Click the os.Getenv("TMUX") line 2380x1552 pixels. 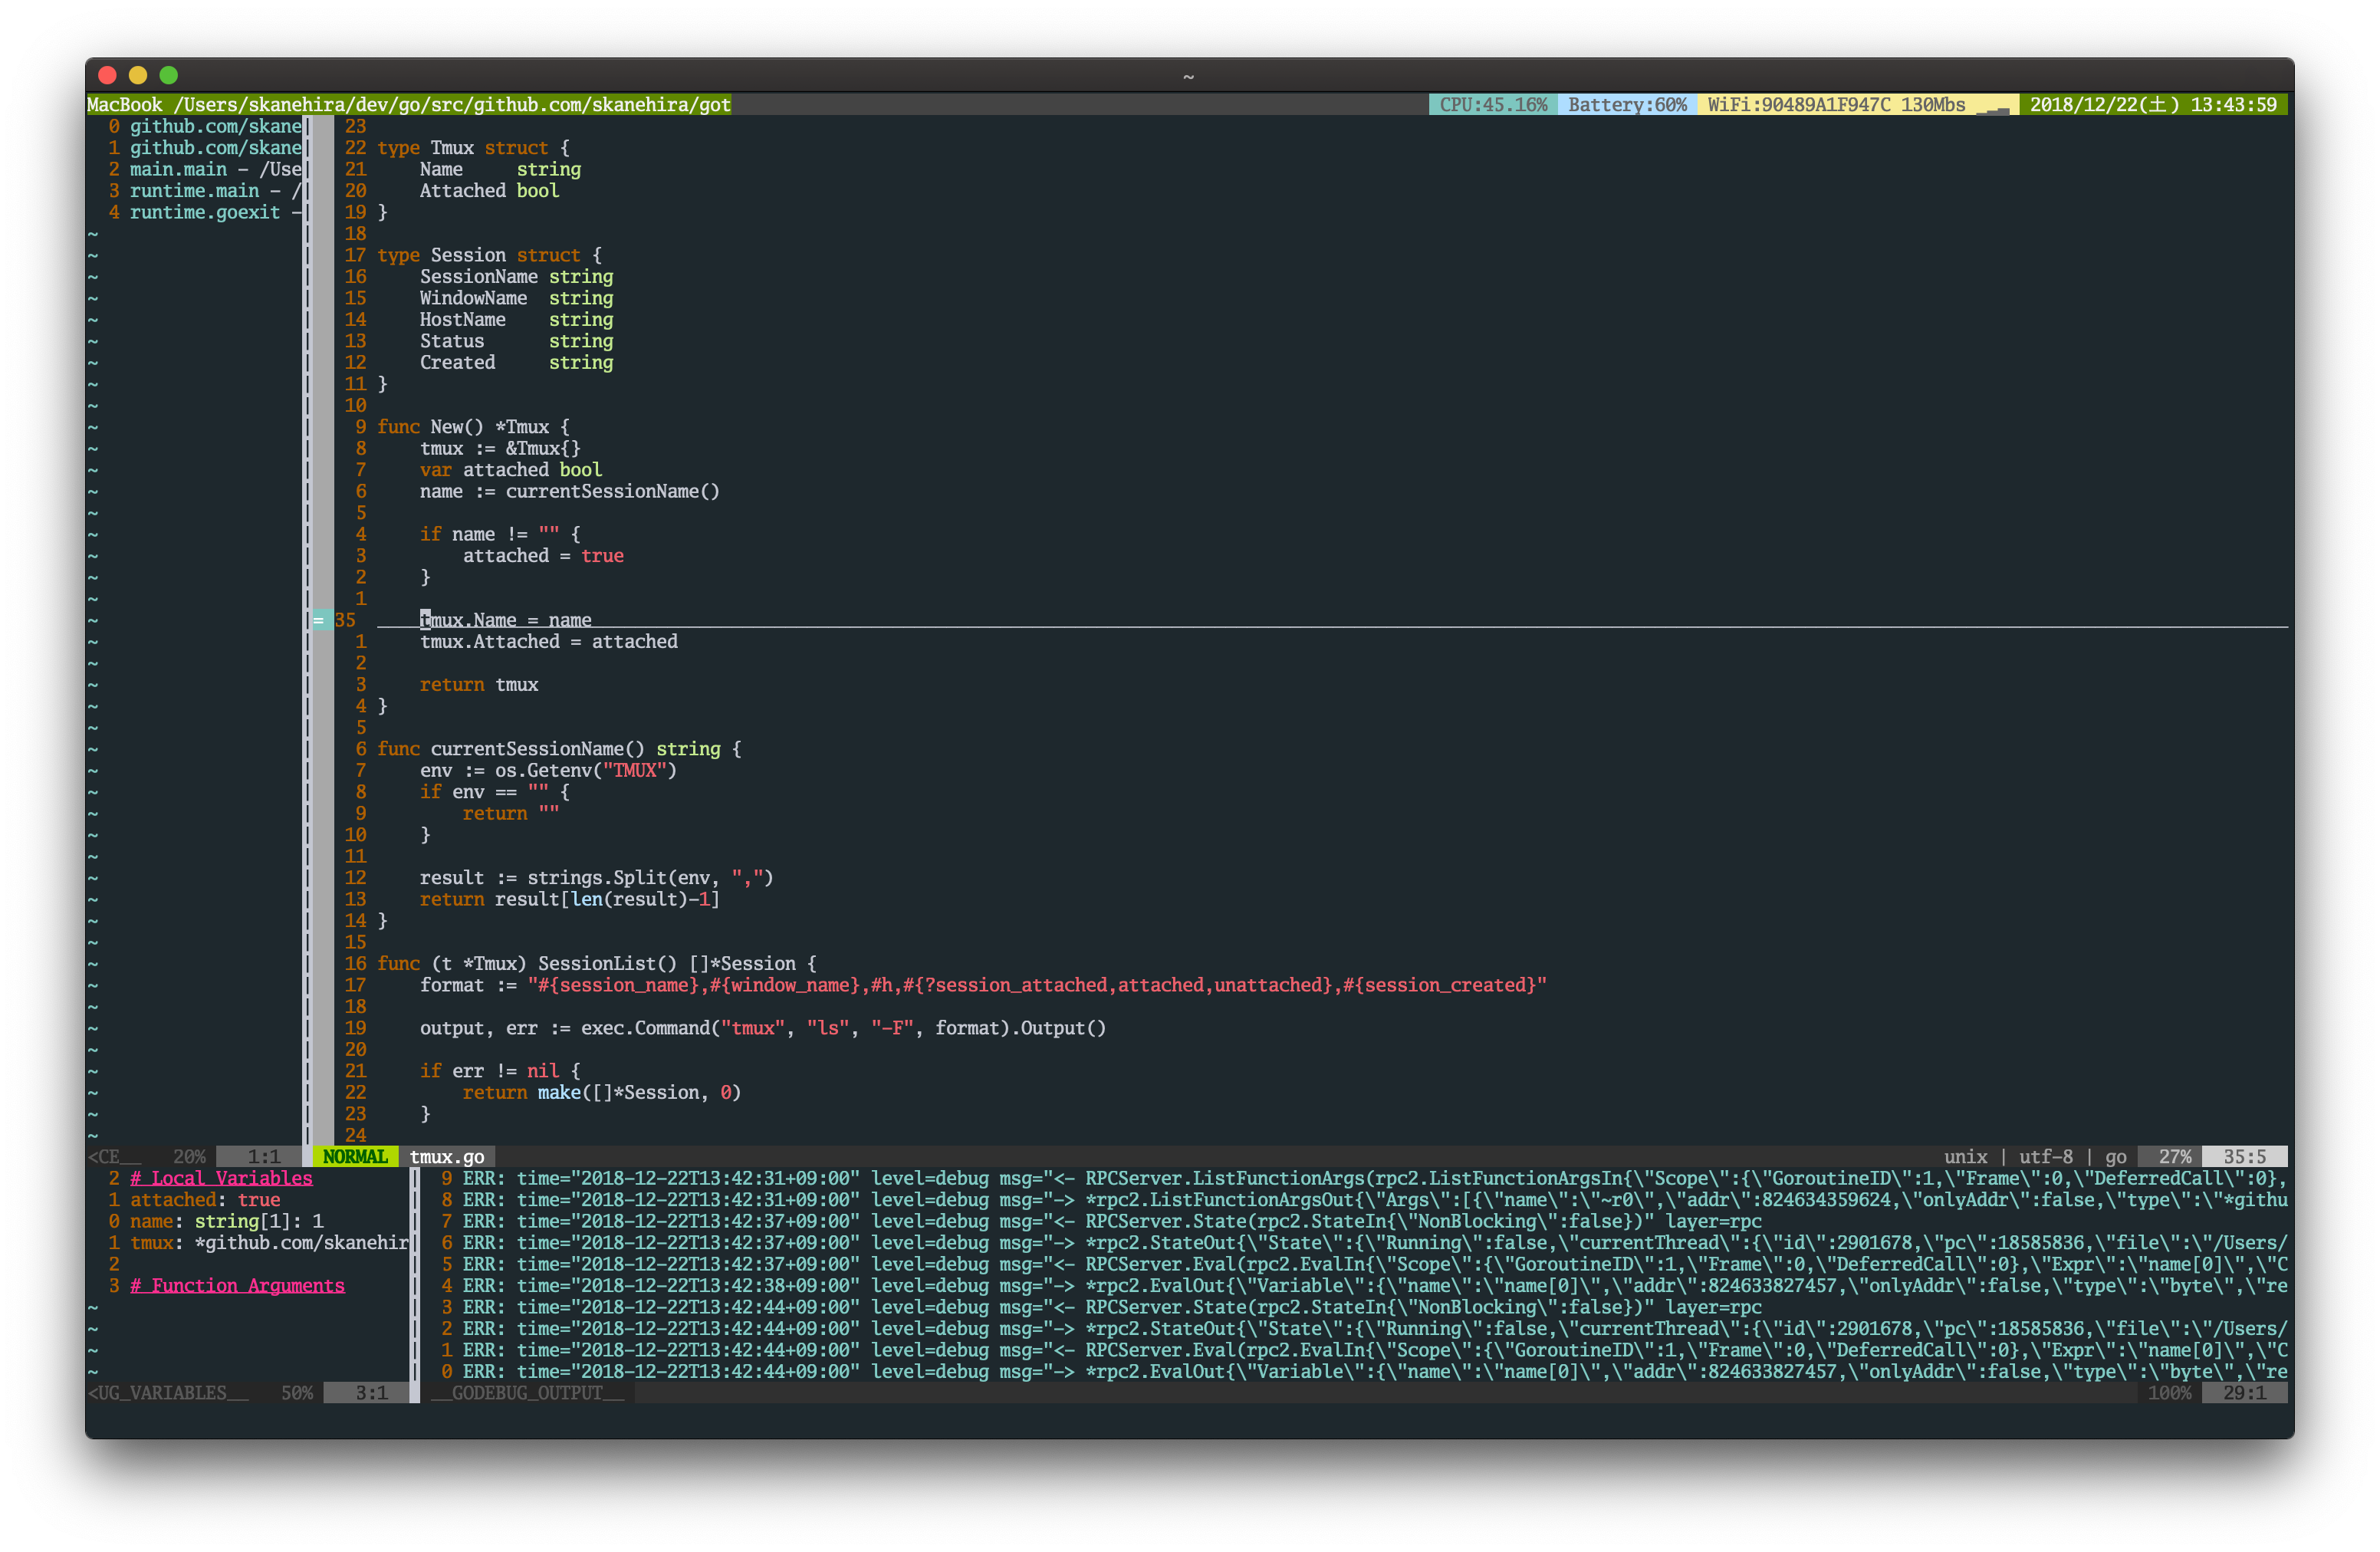click(x=549, y=771)
